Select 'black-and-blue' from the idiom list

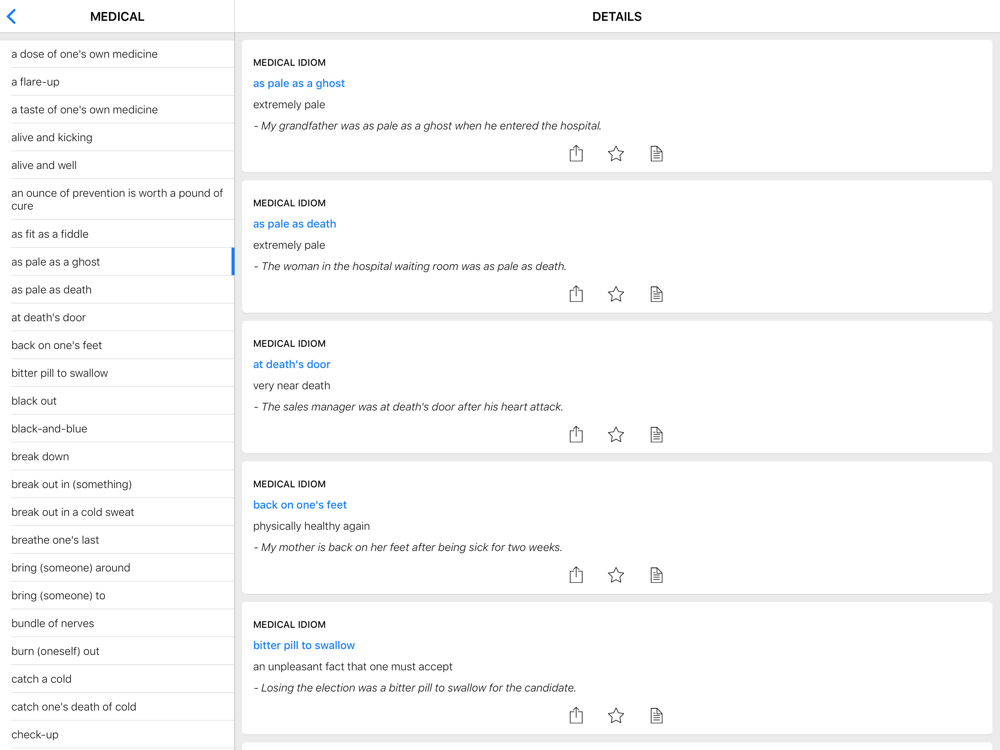(49, 429)
